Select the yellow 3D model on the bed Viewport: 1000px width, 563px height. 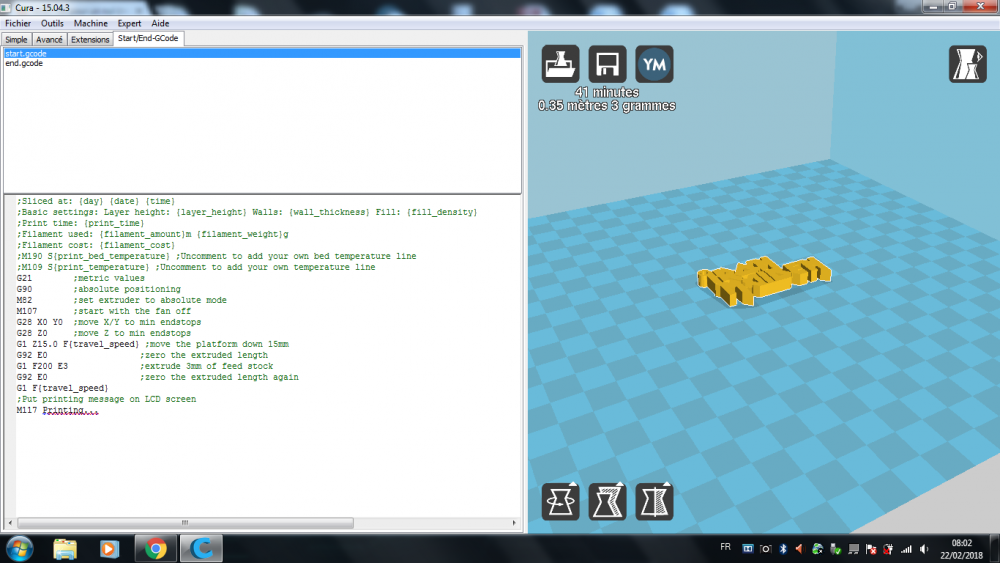click(x=763, y=281)
